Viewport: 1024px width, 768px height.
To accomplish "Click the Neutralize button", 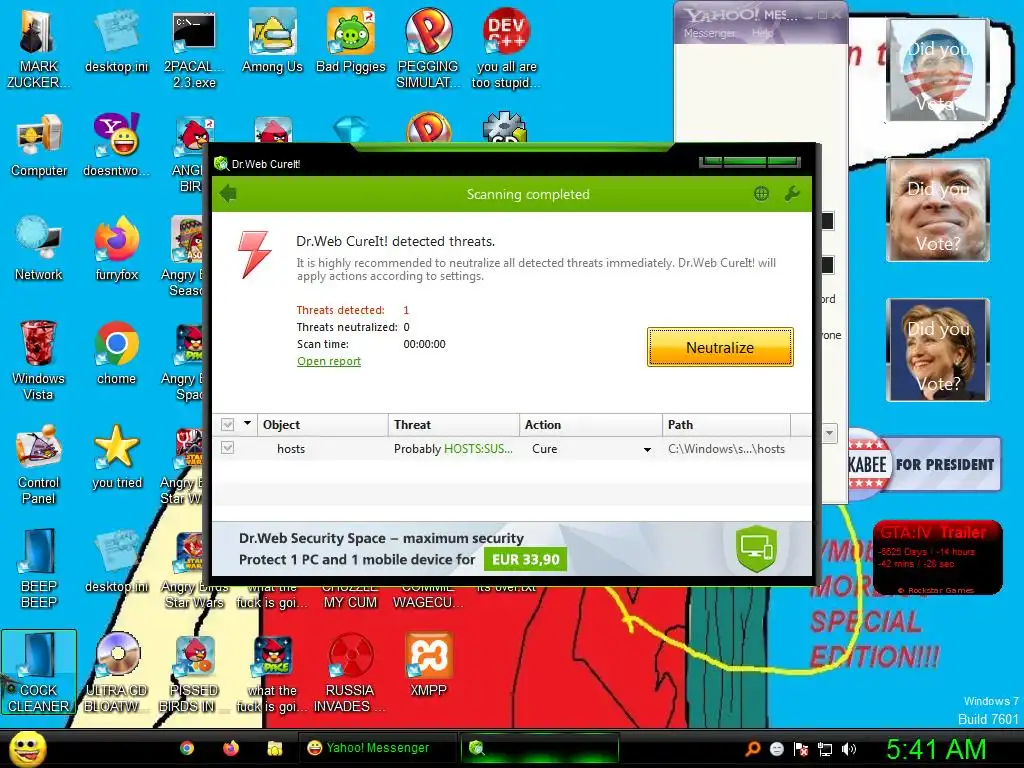I will [x=720, y=347].
